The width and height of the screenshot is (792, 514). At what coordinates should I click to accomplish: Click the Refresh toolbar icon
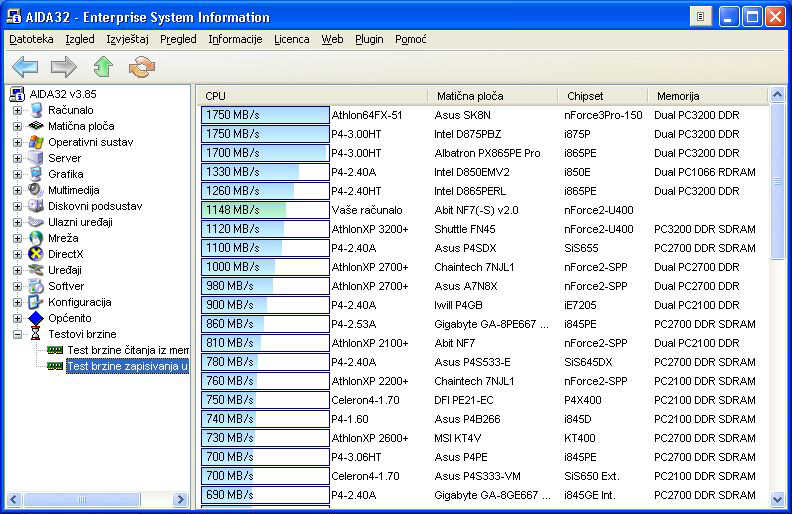coord(142,67)
